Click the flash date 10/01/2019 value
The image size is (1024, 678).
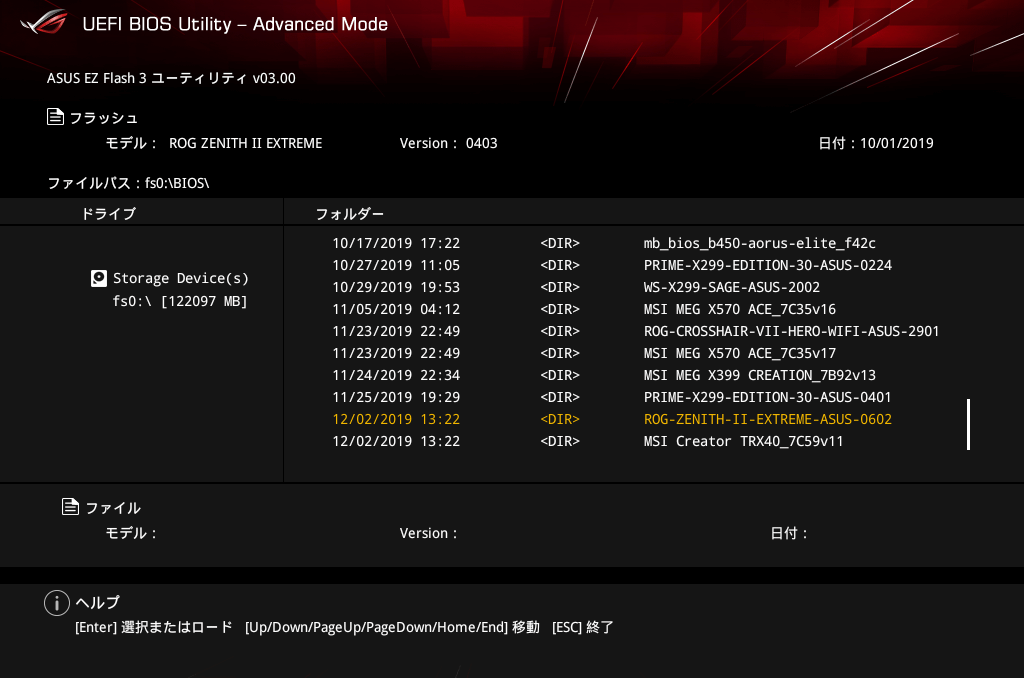pyautogui.click(x=897, y=143)
